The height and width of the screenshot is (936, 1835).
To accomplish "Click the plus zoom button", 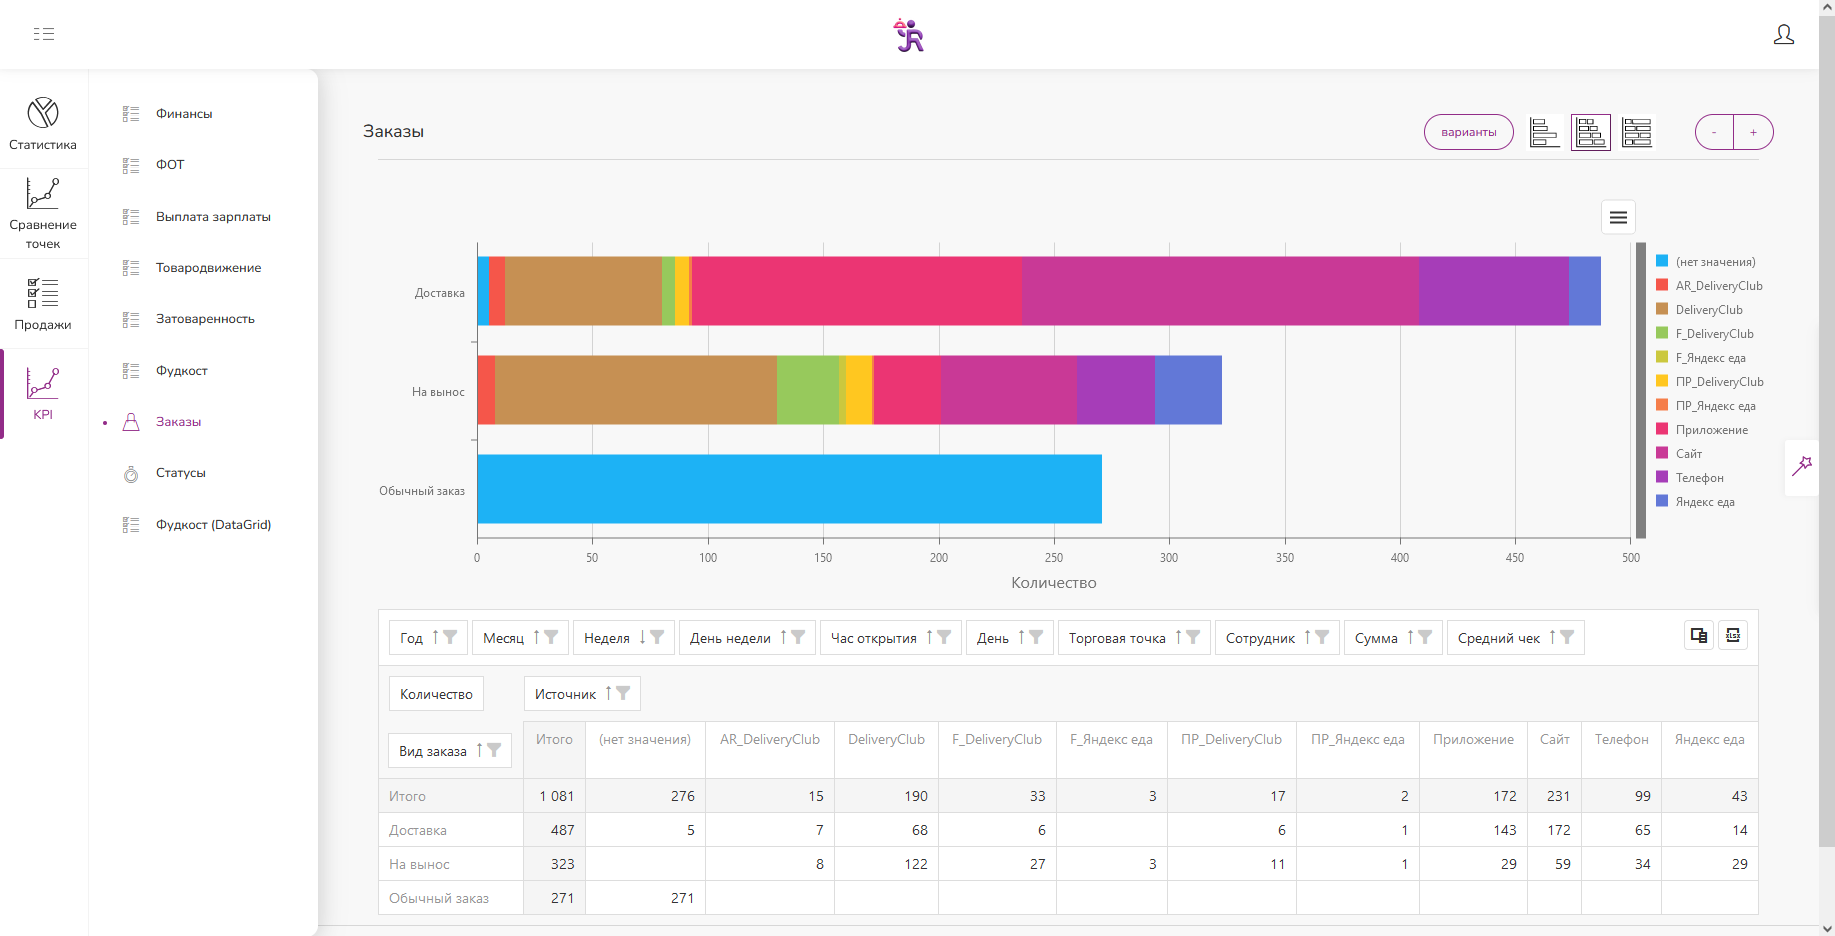I will [1753, 132].
